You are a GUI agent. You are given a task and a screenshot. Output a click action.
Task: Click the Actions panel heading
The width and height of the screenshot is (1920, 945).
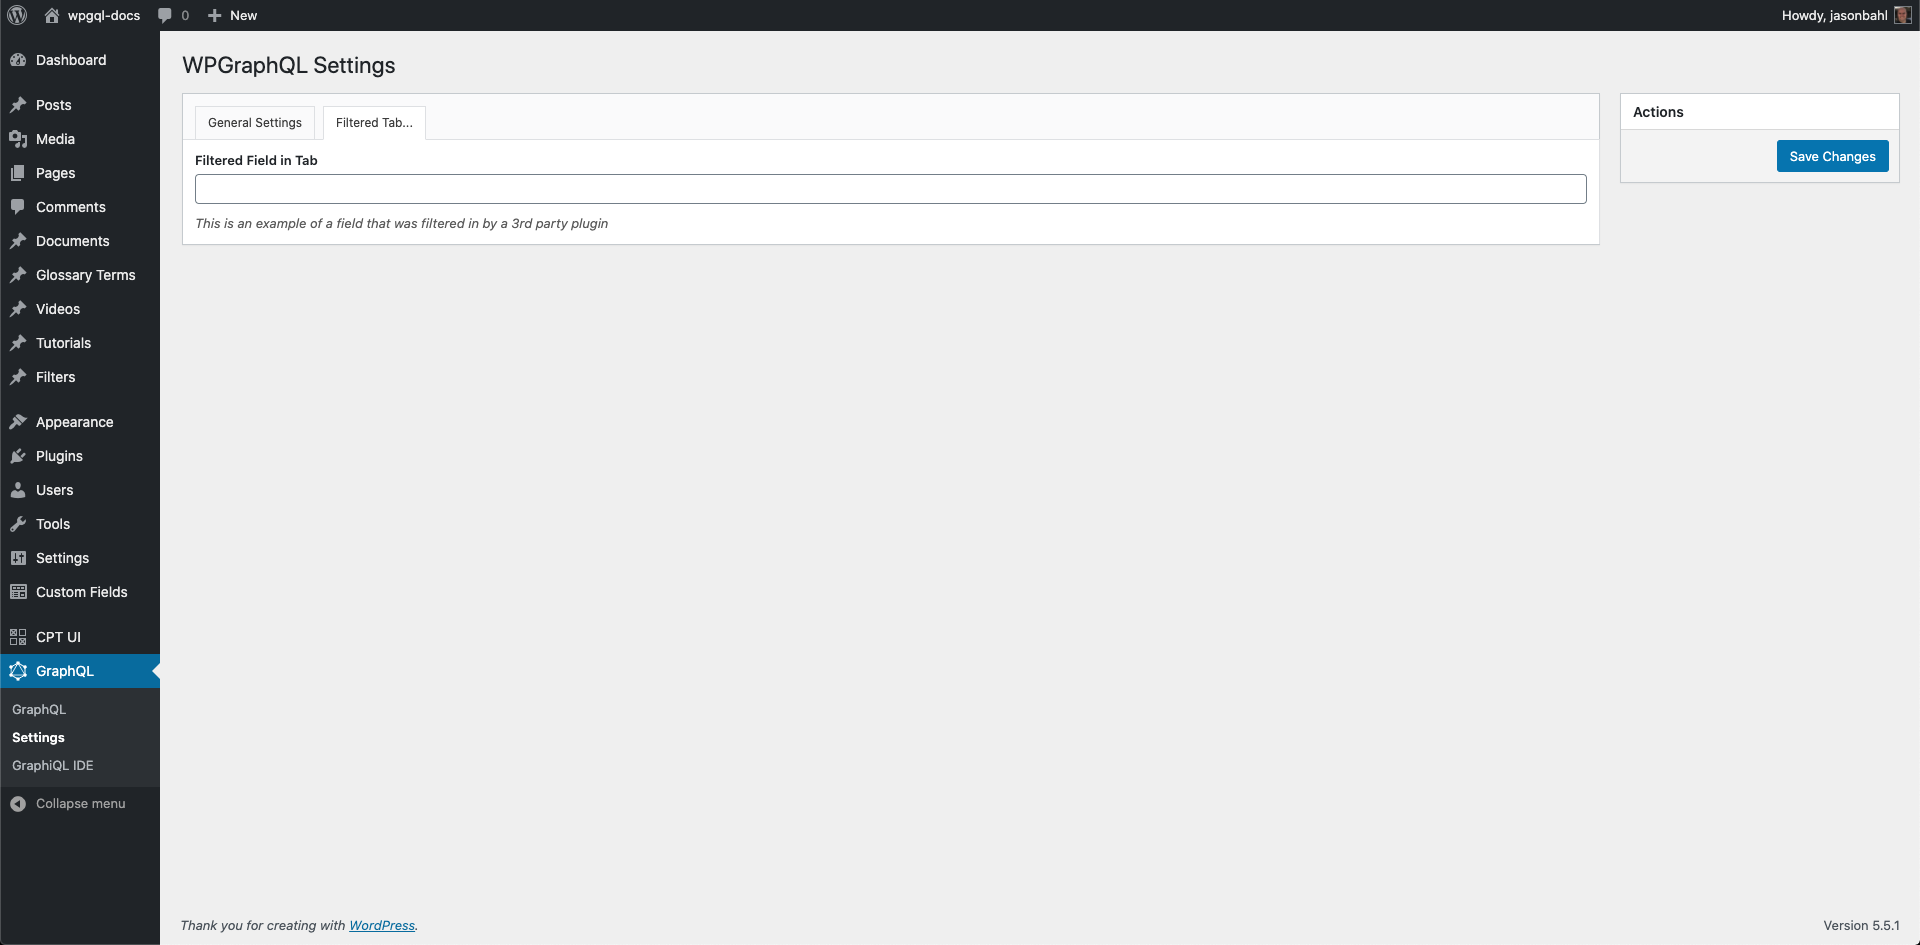[x=1658, y=112]
